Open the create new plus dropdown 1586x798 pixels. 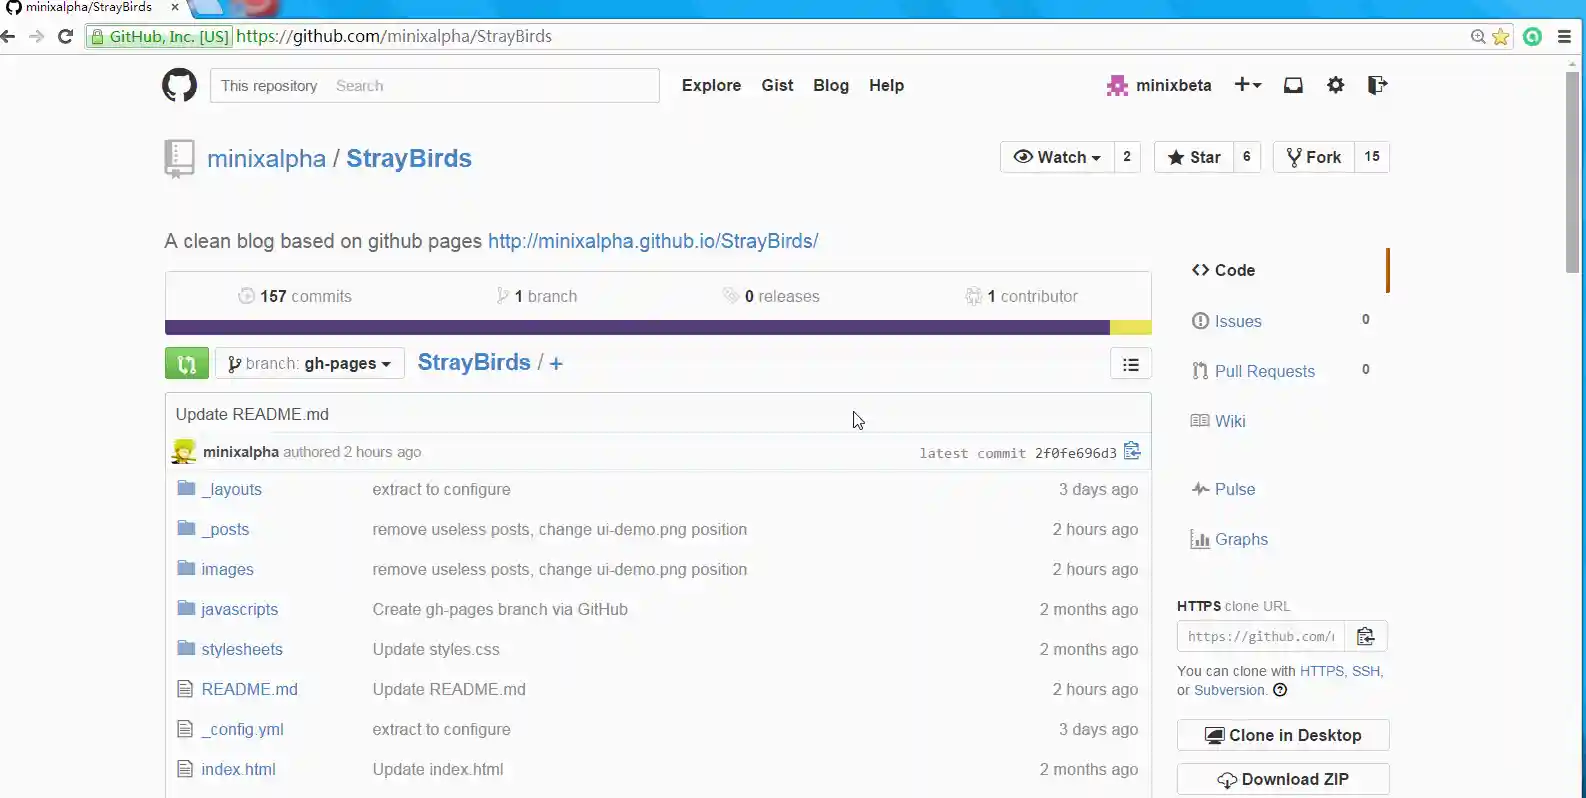1247,85
